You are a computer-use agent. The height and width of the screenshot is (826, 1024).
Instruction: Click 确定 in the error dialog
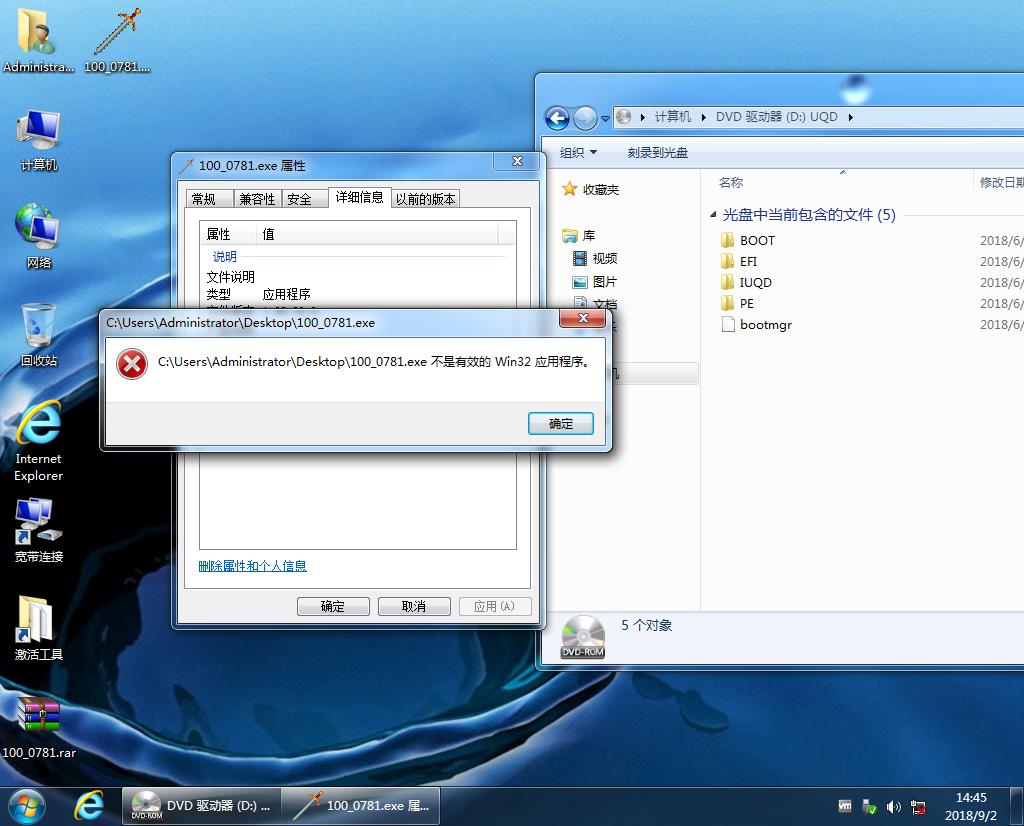560,424
